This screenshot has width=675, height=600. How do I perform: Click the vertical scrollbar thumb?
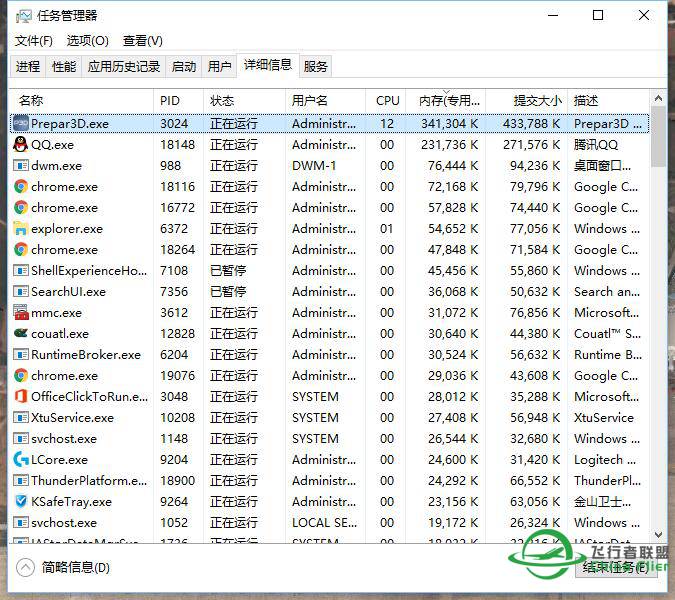coord(658,136)
